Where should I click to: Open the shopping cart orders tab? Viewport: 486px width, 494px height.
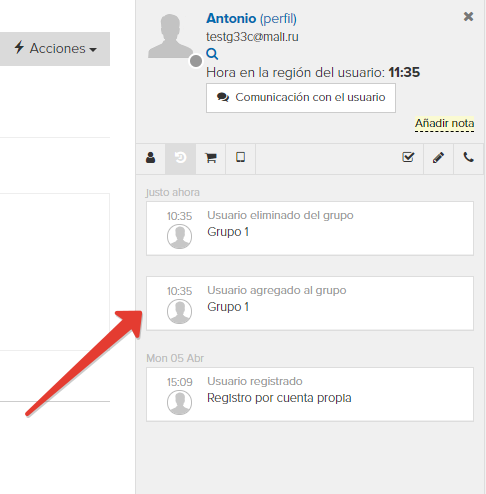coord(211,158)
